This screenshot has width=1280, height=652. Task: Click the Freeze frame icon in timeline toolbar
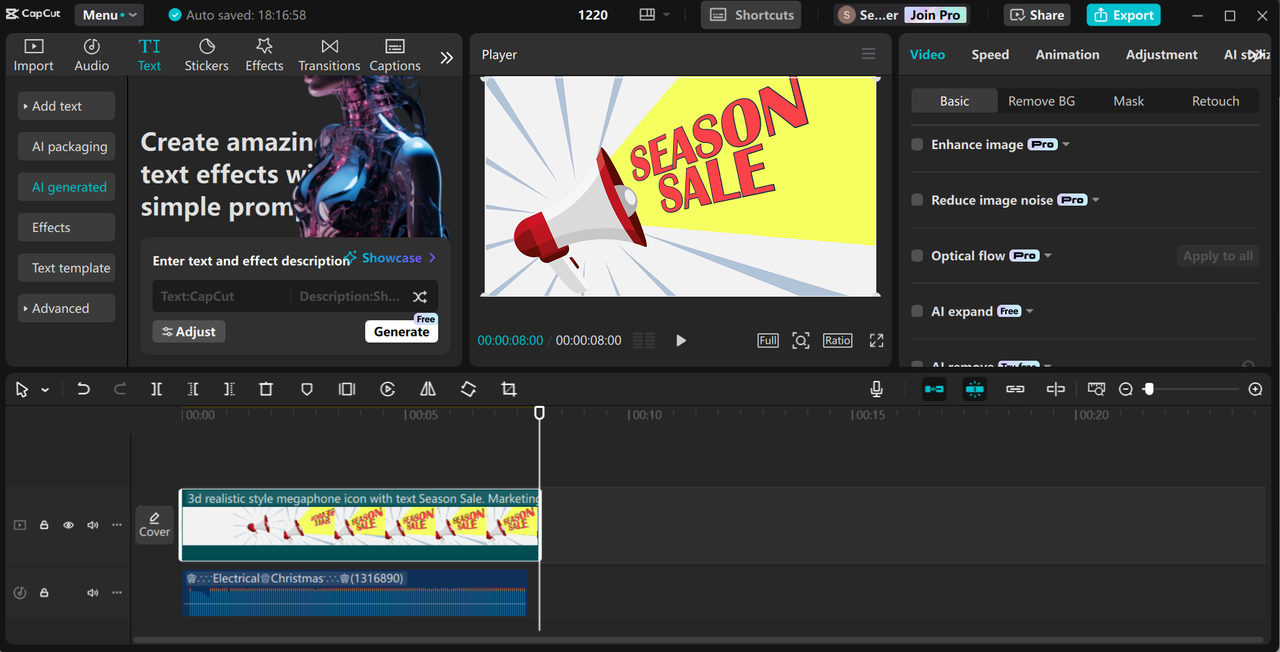347,389
